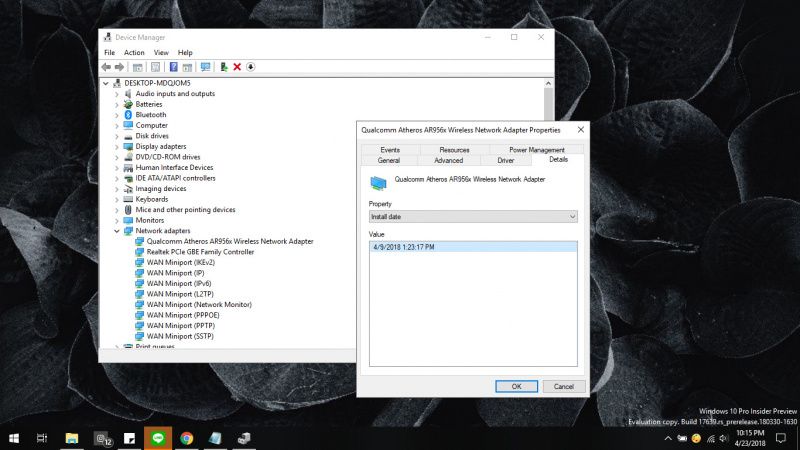Select WAN Miniport (SSTP) entry

[180, 336]
